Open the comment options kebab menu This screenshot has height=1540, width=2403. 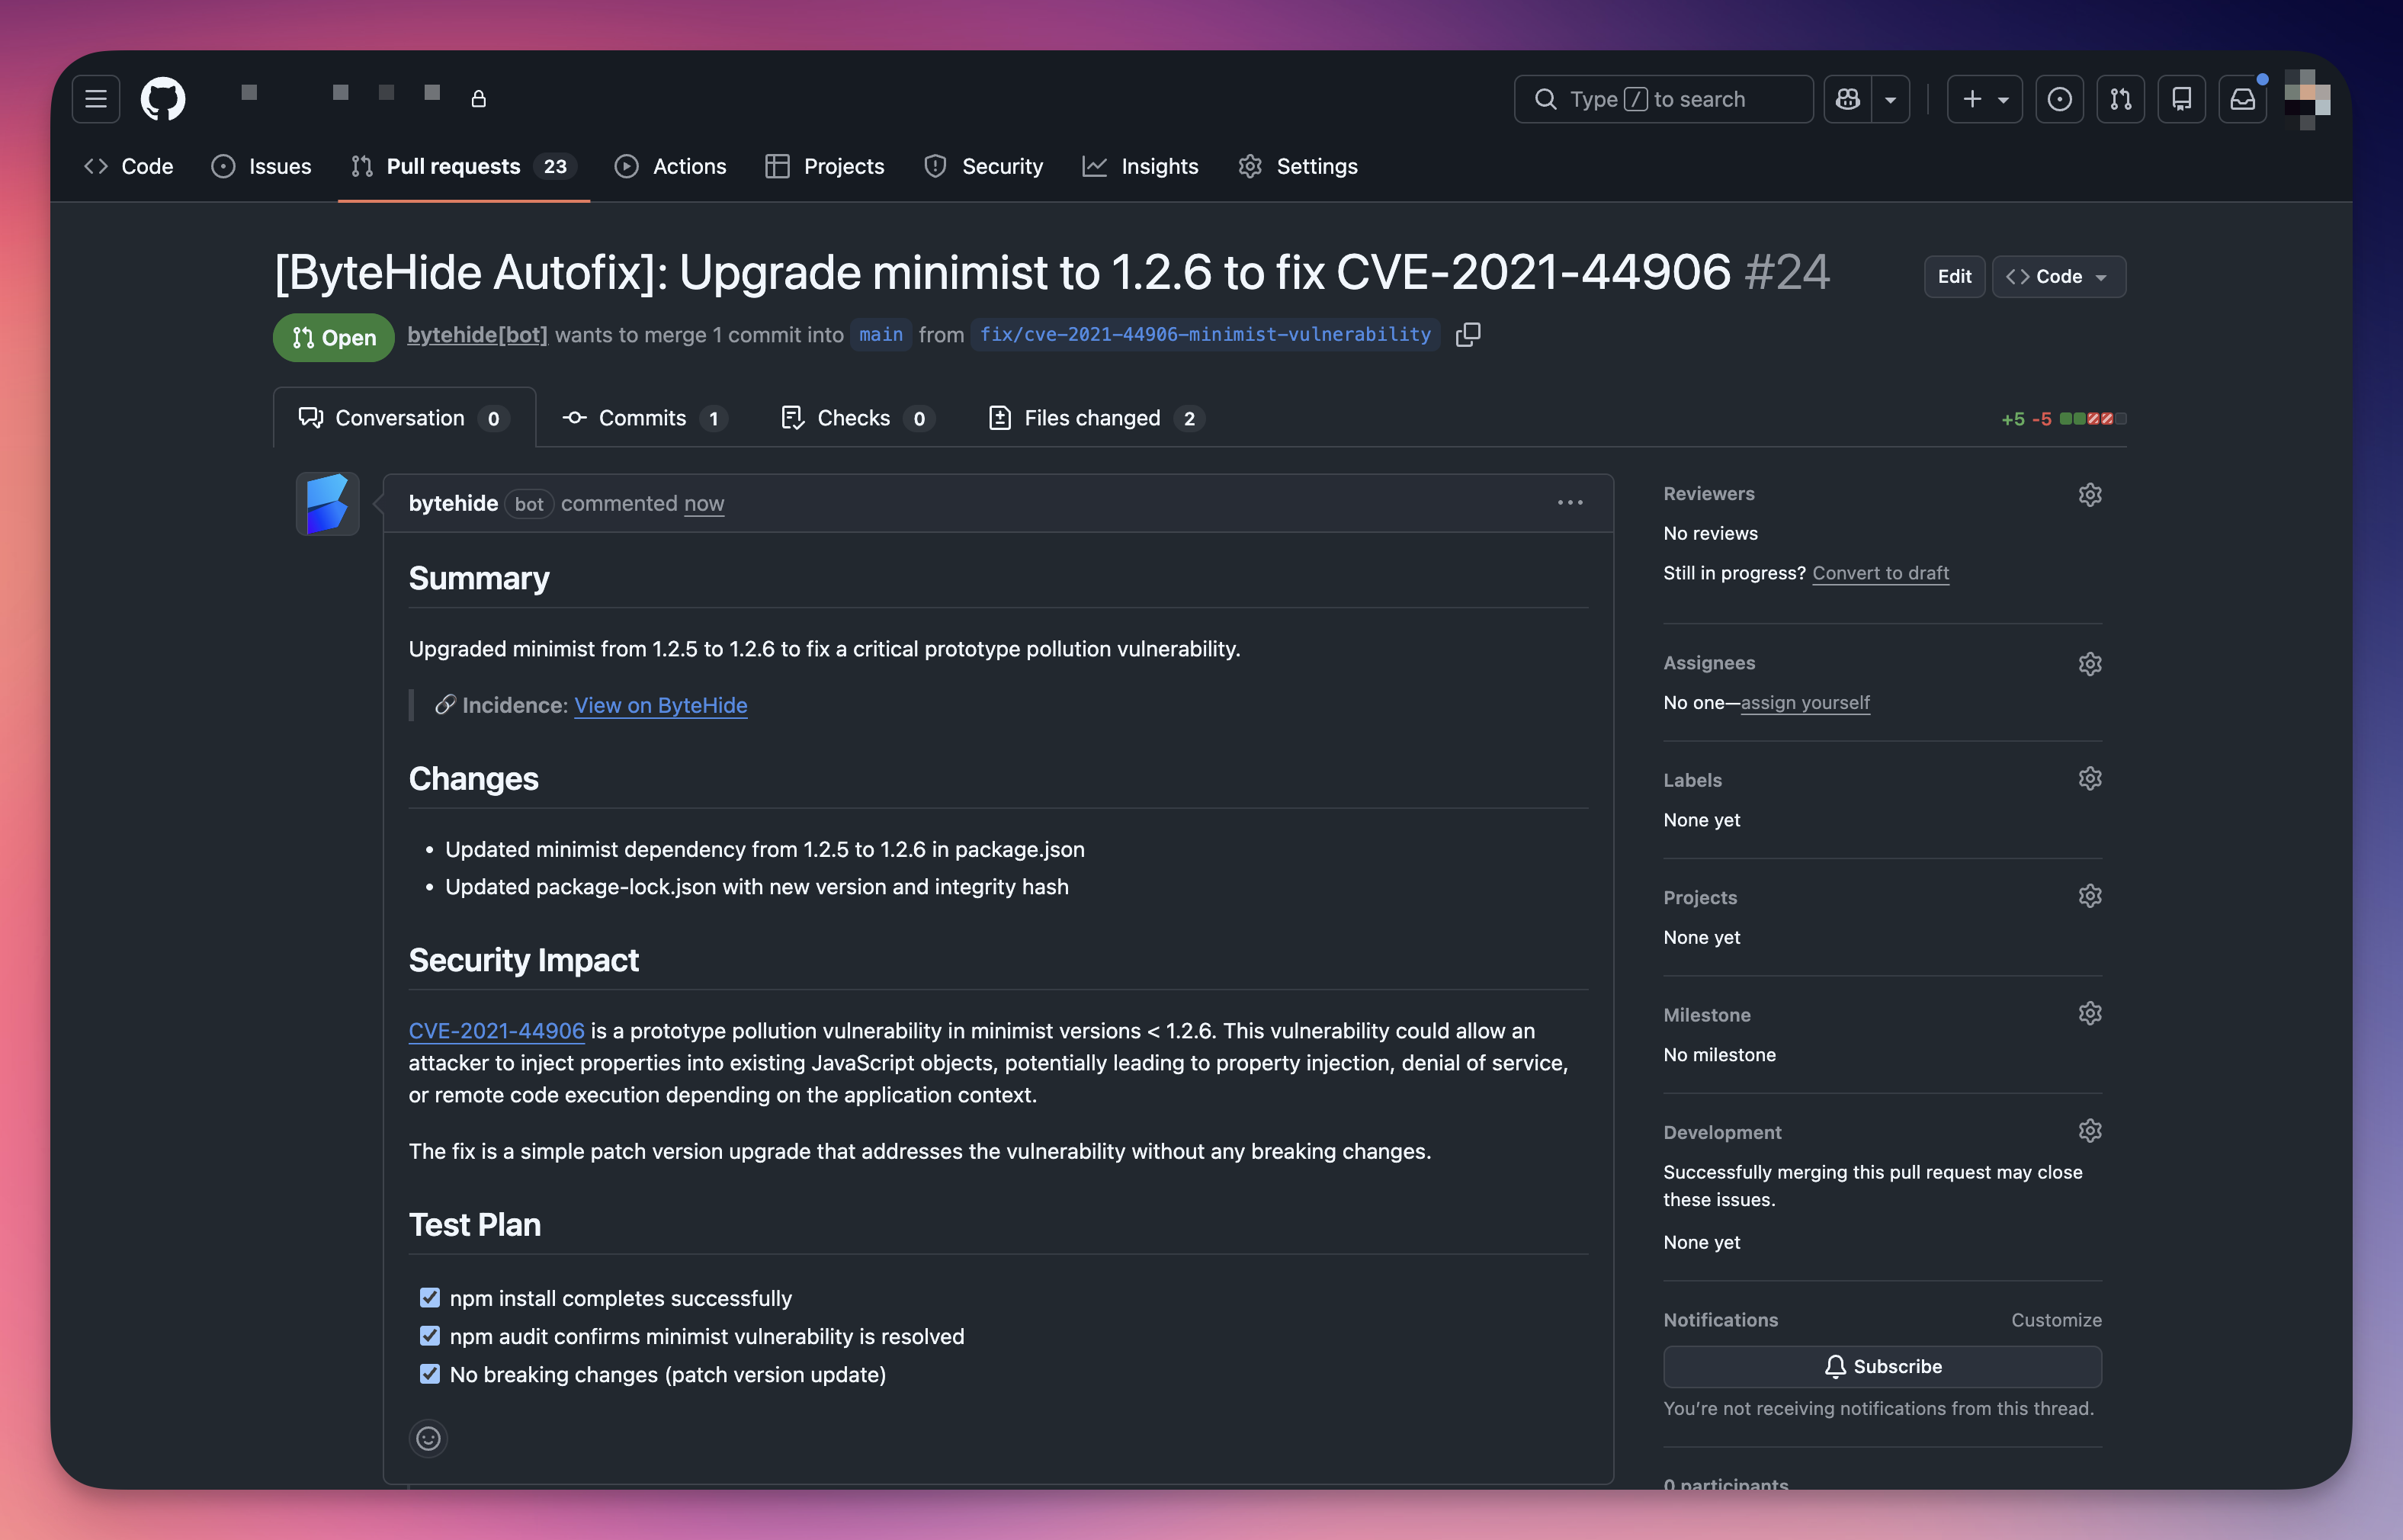click(1570, 503)
